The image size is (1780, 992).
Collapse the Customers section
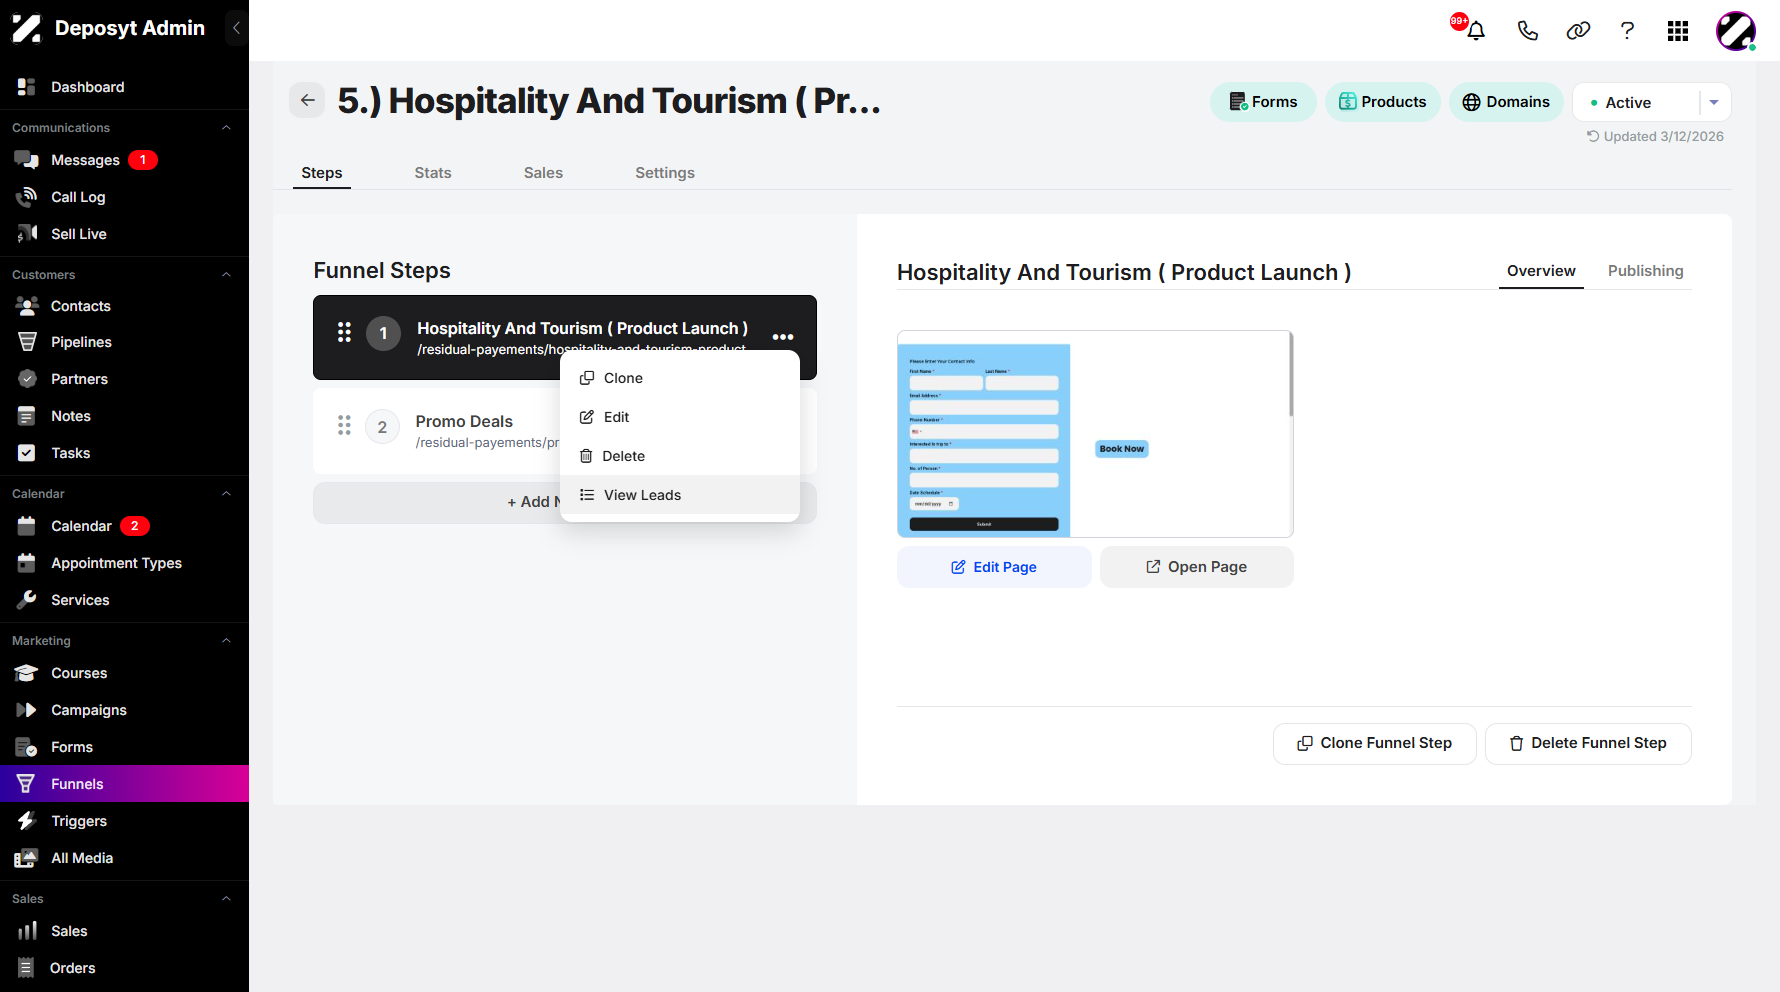(226, 275)
